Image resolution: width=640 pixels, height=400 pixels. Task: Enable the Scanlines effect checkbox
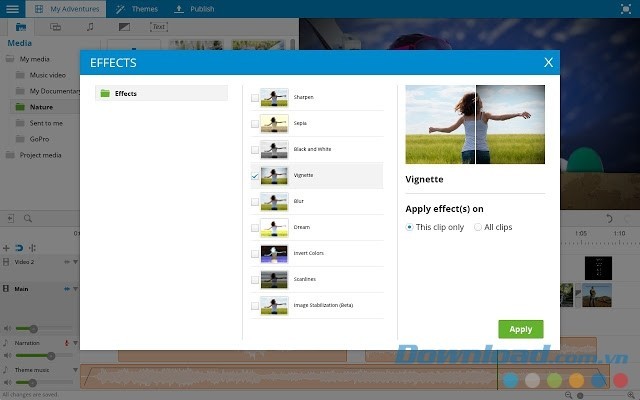[x=255, y=280]
